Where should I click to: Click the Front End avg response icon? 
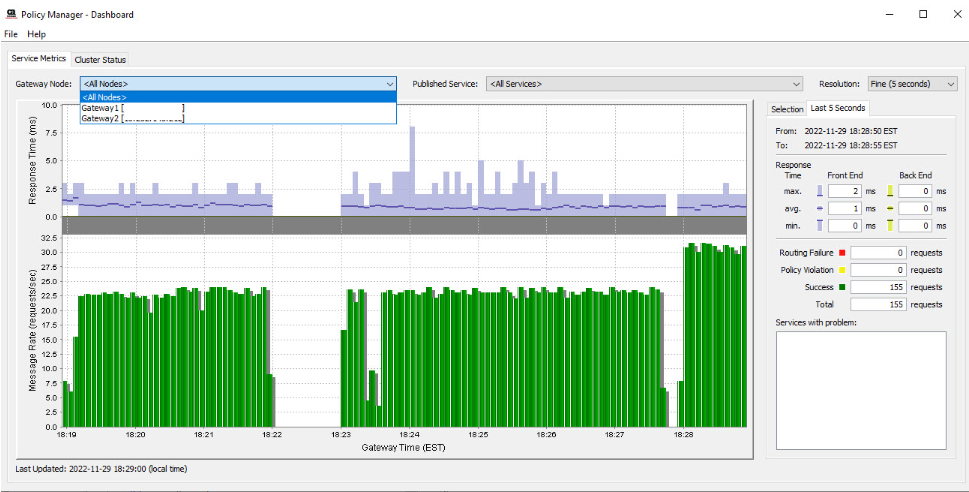point(820,208)
